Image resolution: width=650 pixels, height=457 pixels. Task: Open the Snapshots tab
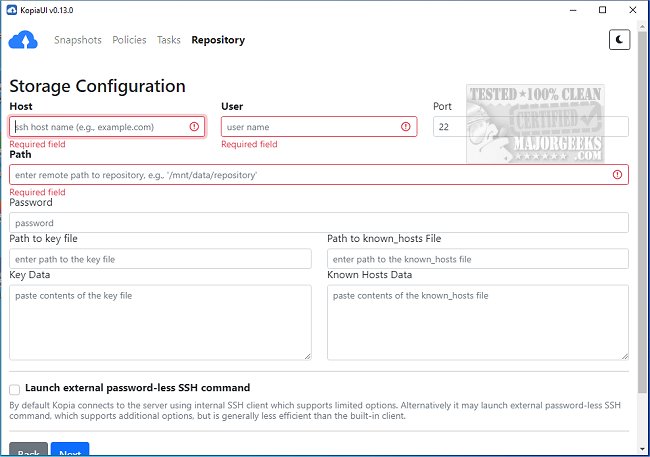pos(78,40)
